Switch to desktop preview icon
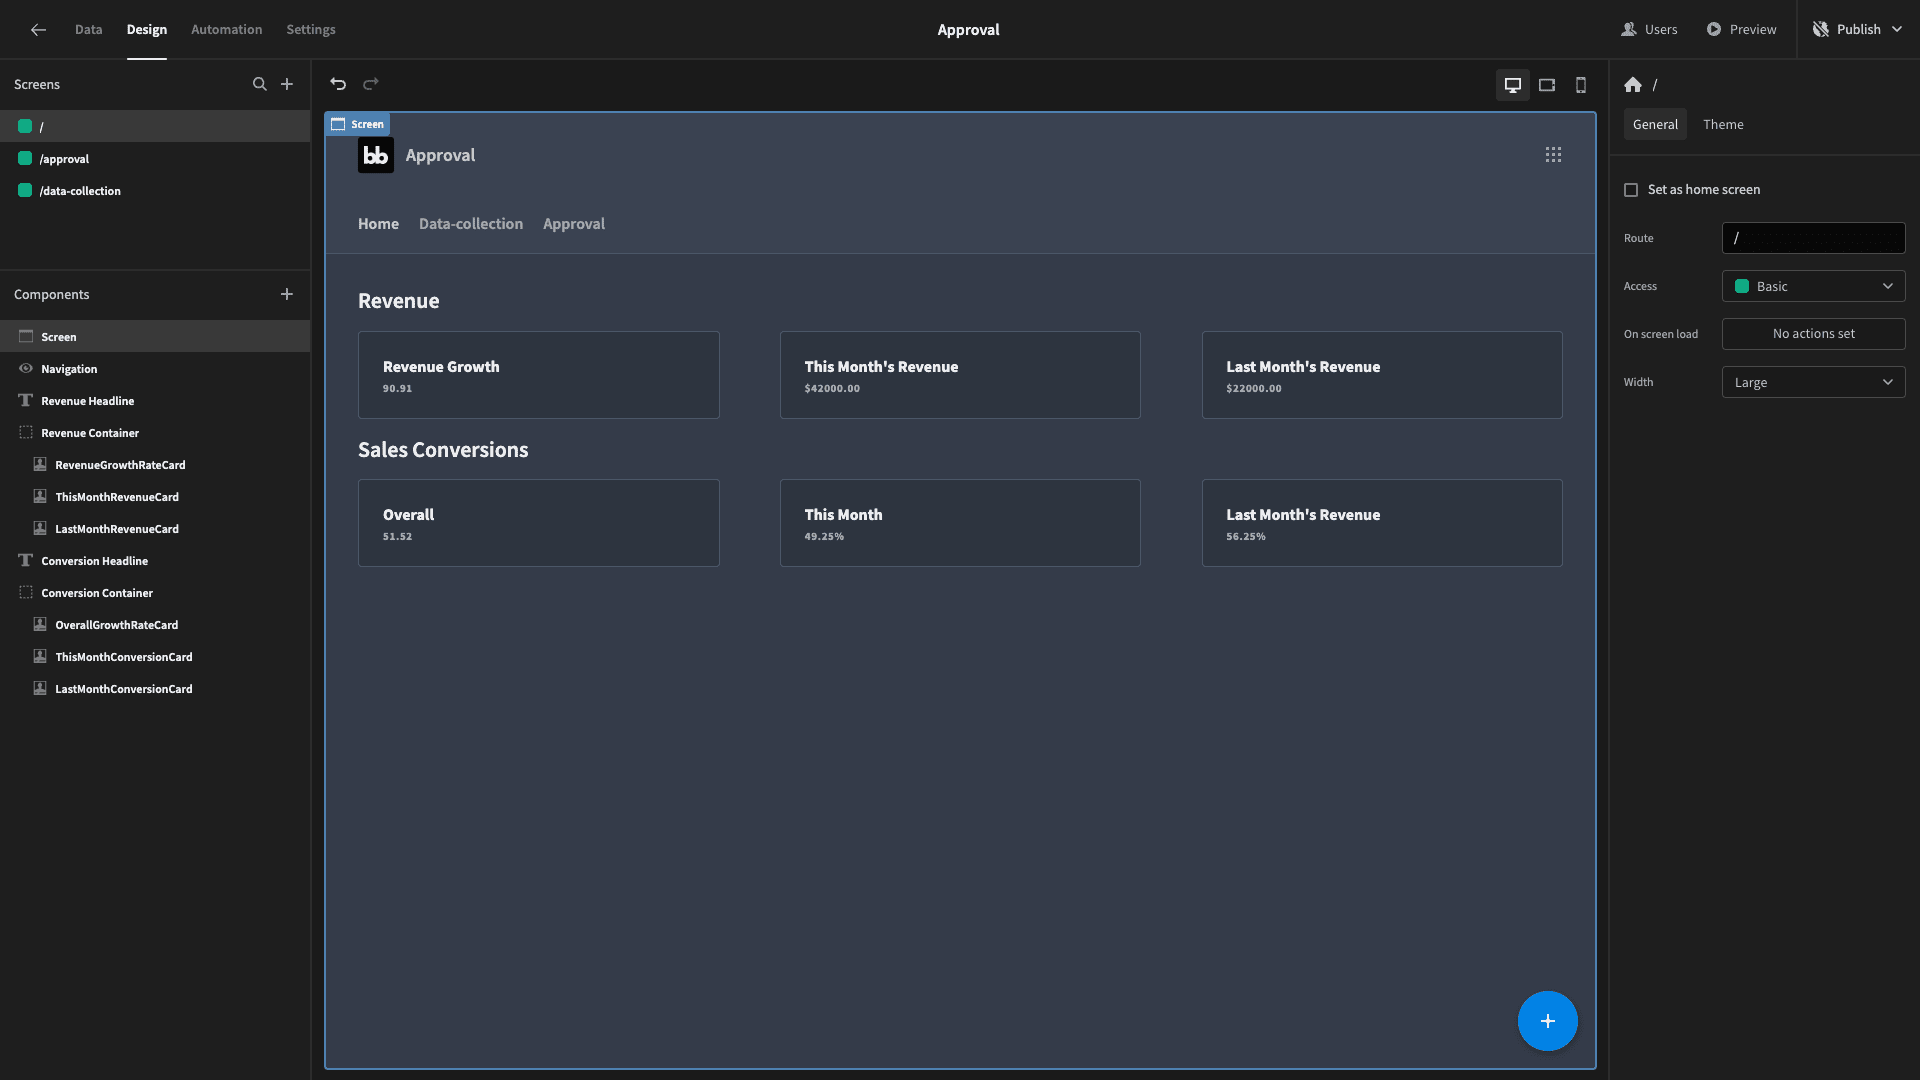The width and height of the screenshot is (1920, 1080). point(1513,85)
